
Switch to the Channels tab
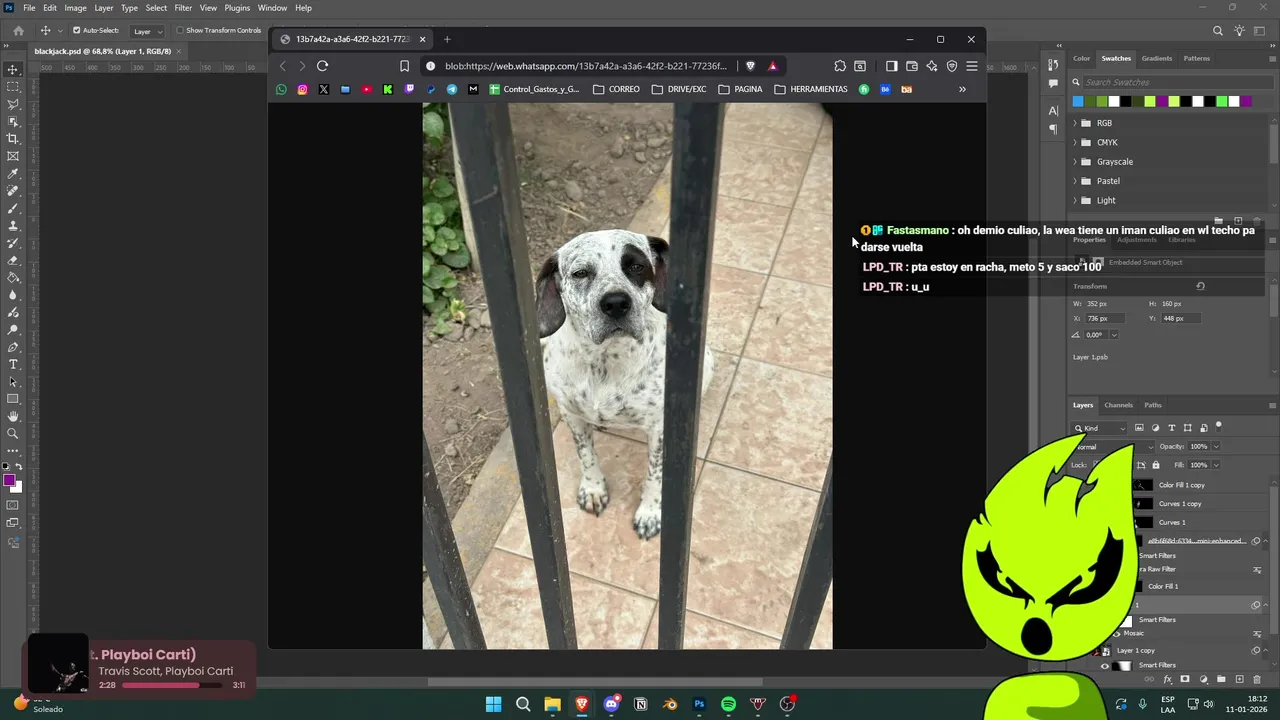click(x=1118, y=405)
